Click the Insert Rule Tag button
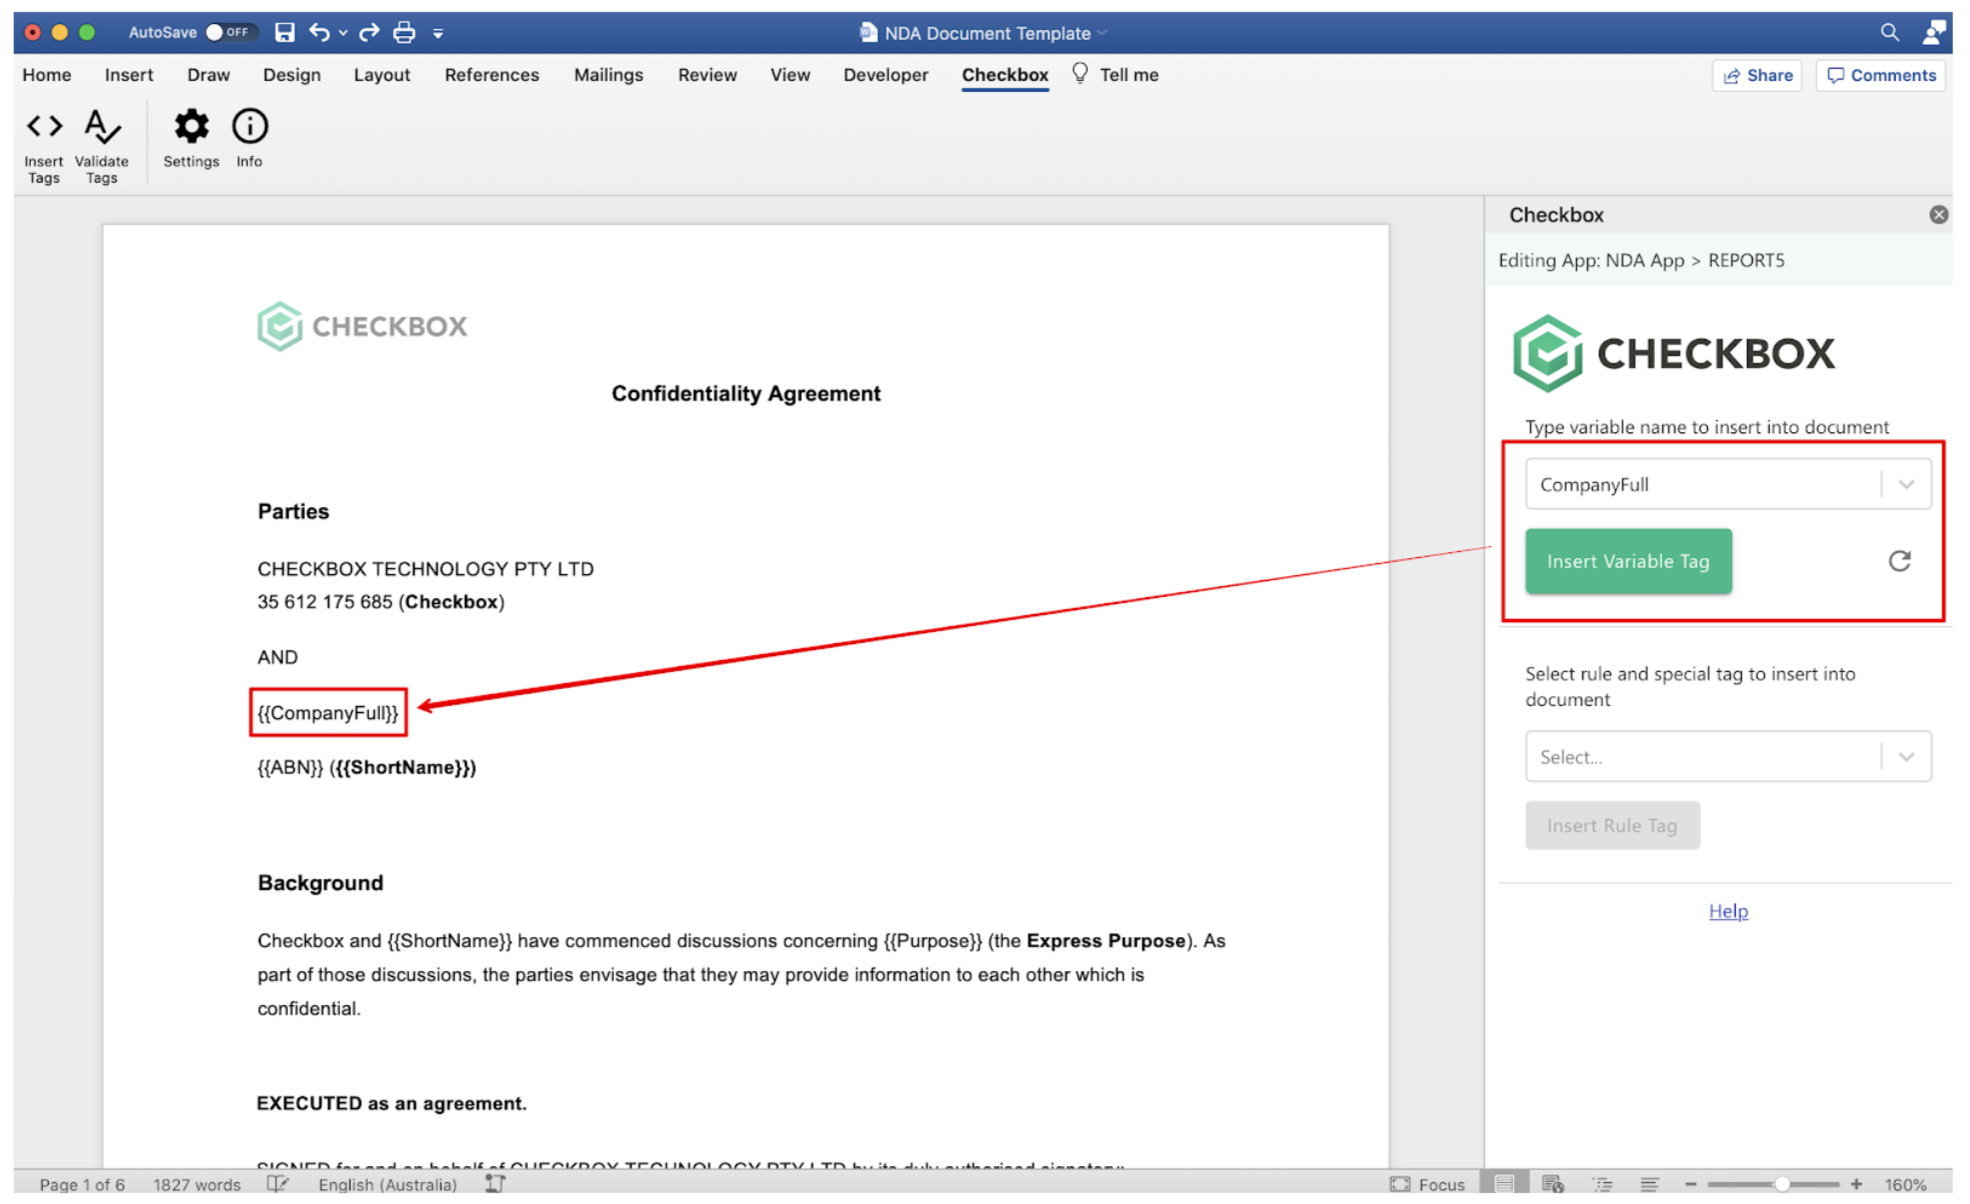The image size is (1970, 1204). click(1612, 825)
